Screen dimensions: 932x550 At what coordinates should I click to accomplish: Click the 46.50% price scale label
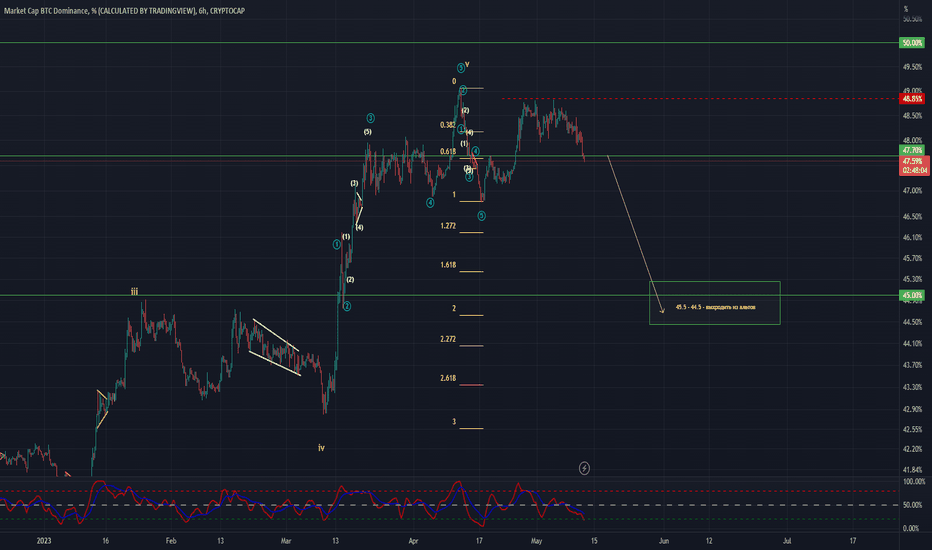912,216
